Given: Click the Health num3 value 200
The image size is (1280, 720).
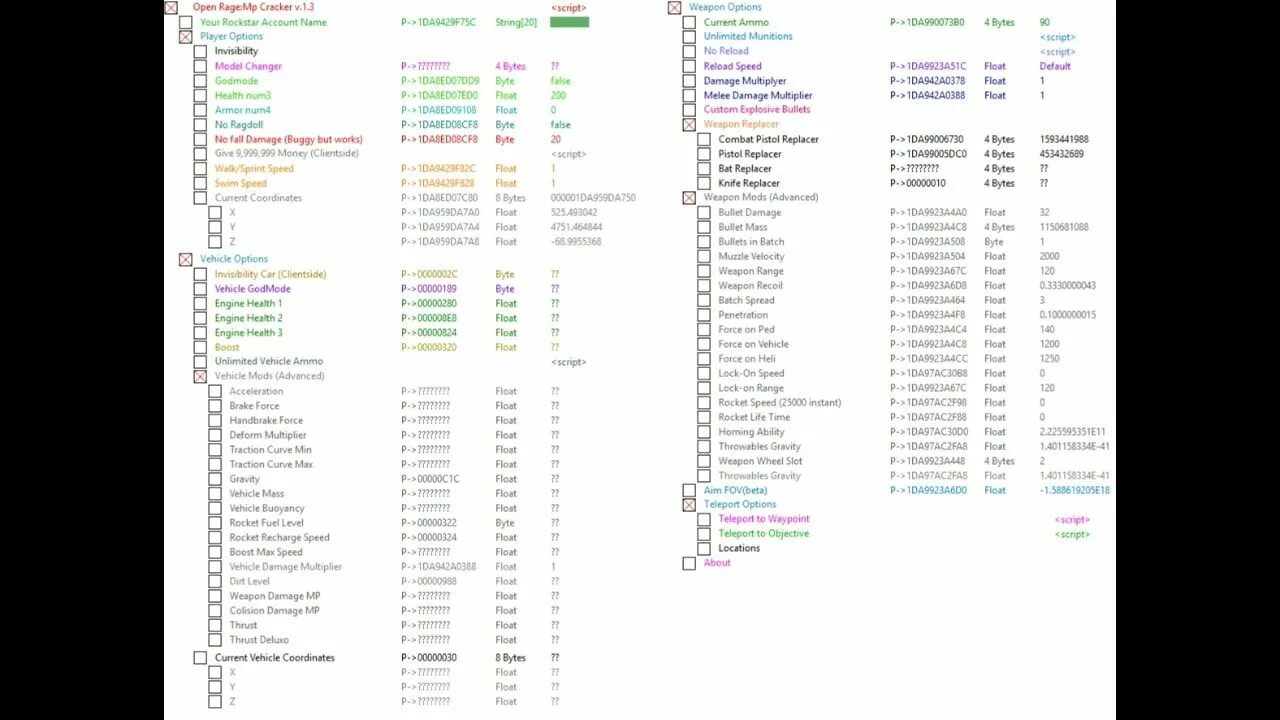Looking at the screenshot, I should (x=558, y=95).
